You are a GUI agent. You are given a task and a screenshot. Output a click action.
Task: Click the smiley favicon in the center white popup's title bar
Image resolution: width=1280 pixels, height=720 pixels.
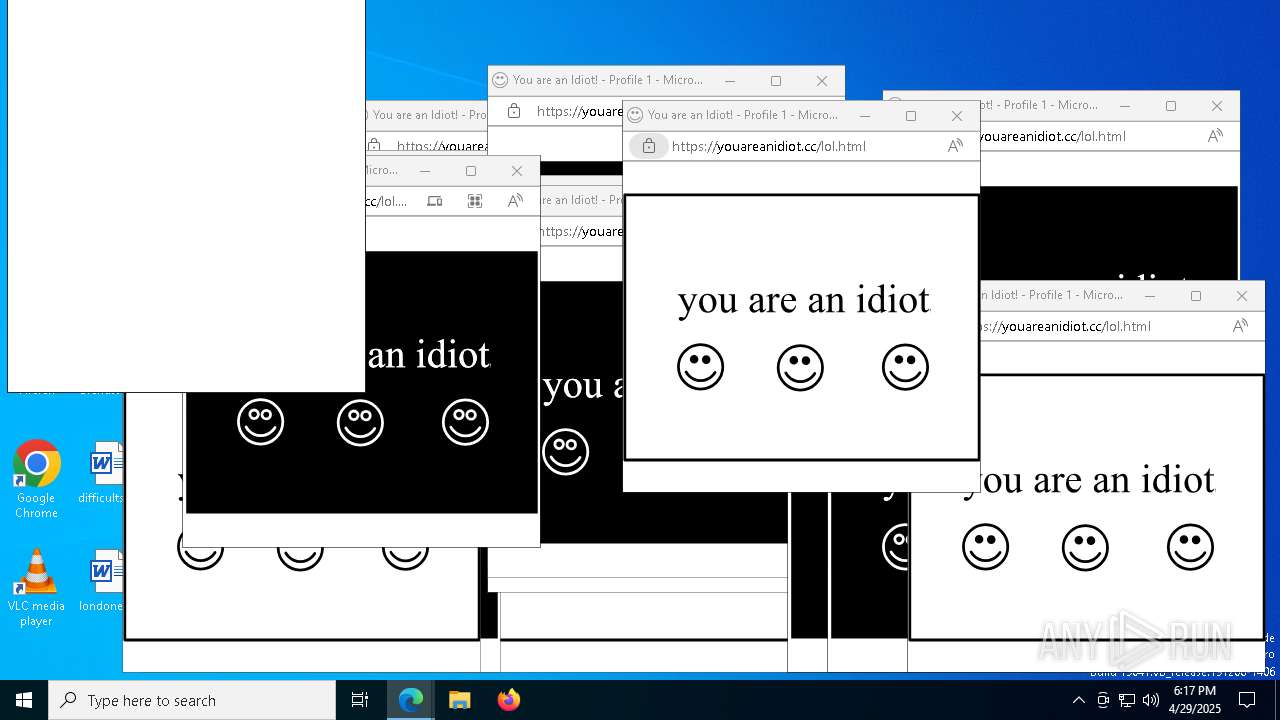(635, 115)
